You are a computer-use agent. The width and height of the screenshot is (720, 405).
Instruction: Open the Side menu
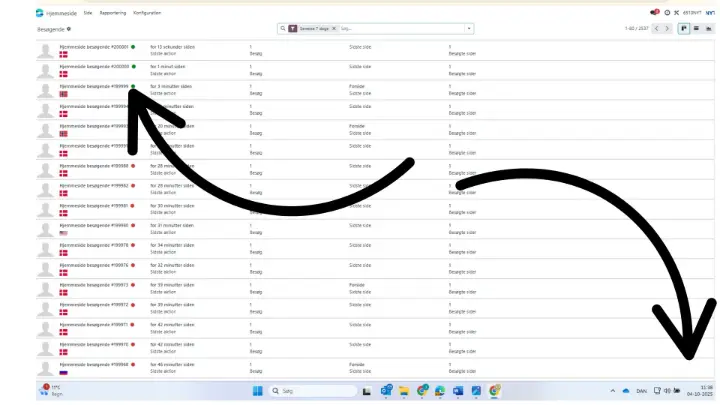pyautogui.click(x=88, y=13)
